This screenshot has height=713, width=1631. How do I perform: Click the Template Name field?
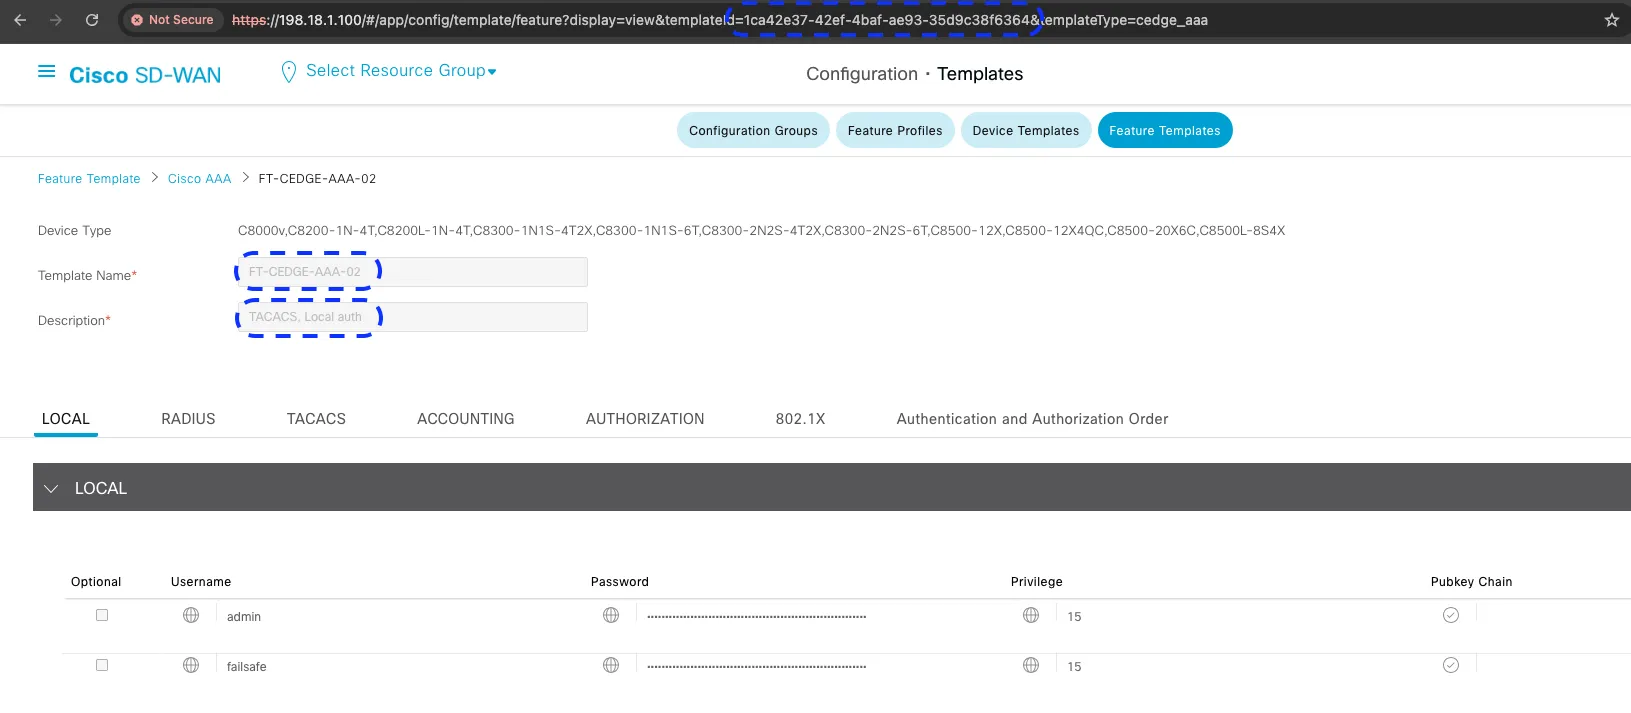(x=413, y=272)
